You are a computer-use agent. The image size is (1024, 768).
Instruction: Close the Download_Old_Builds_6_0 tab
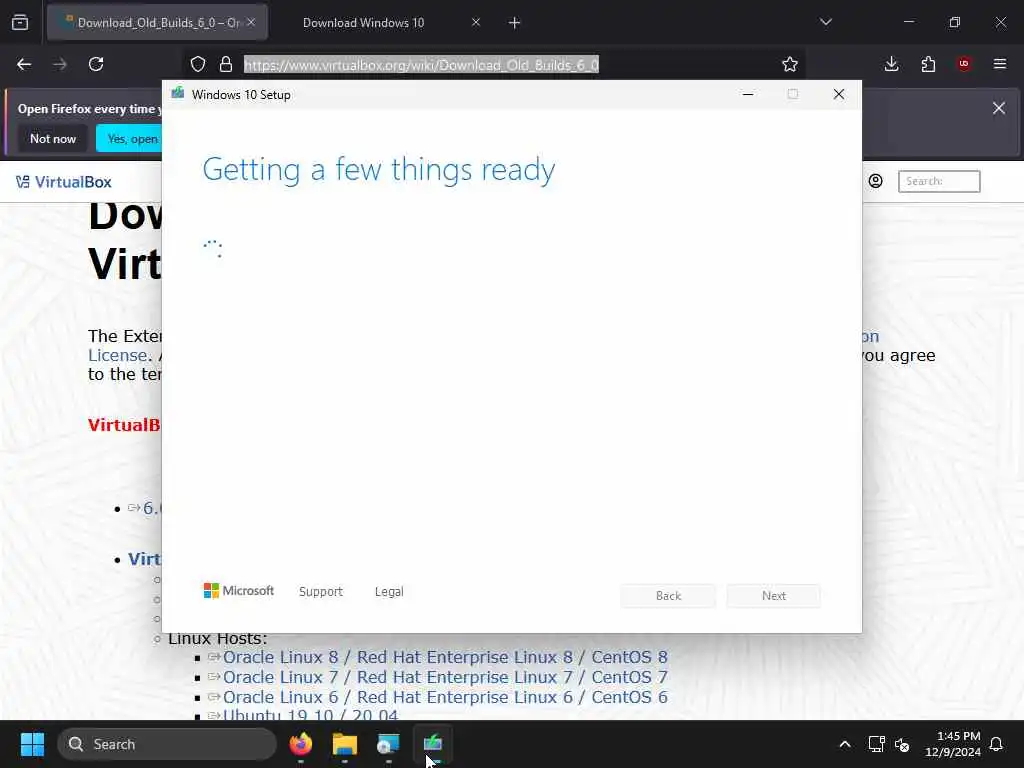click(x=251, y=22)
